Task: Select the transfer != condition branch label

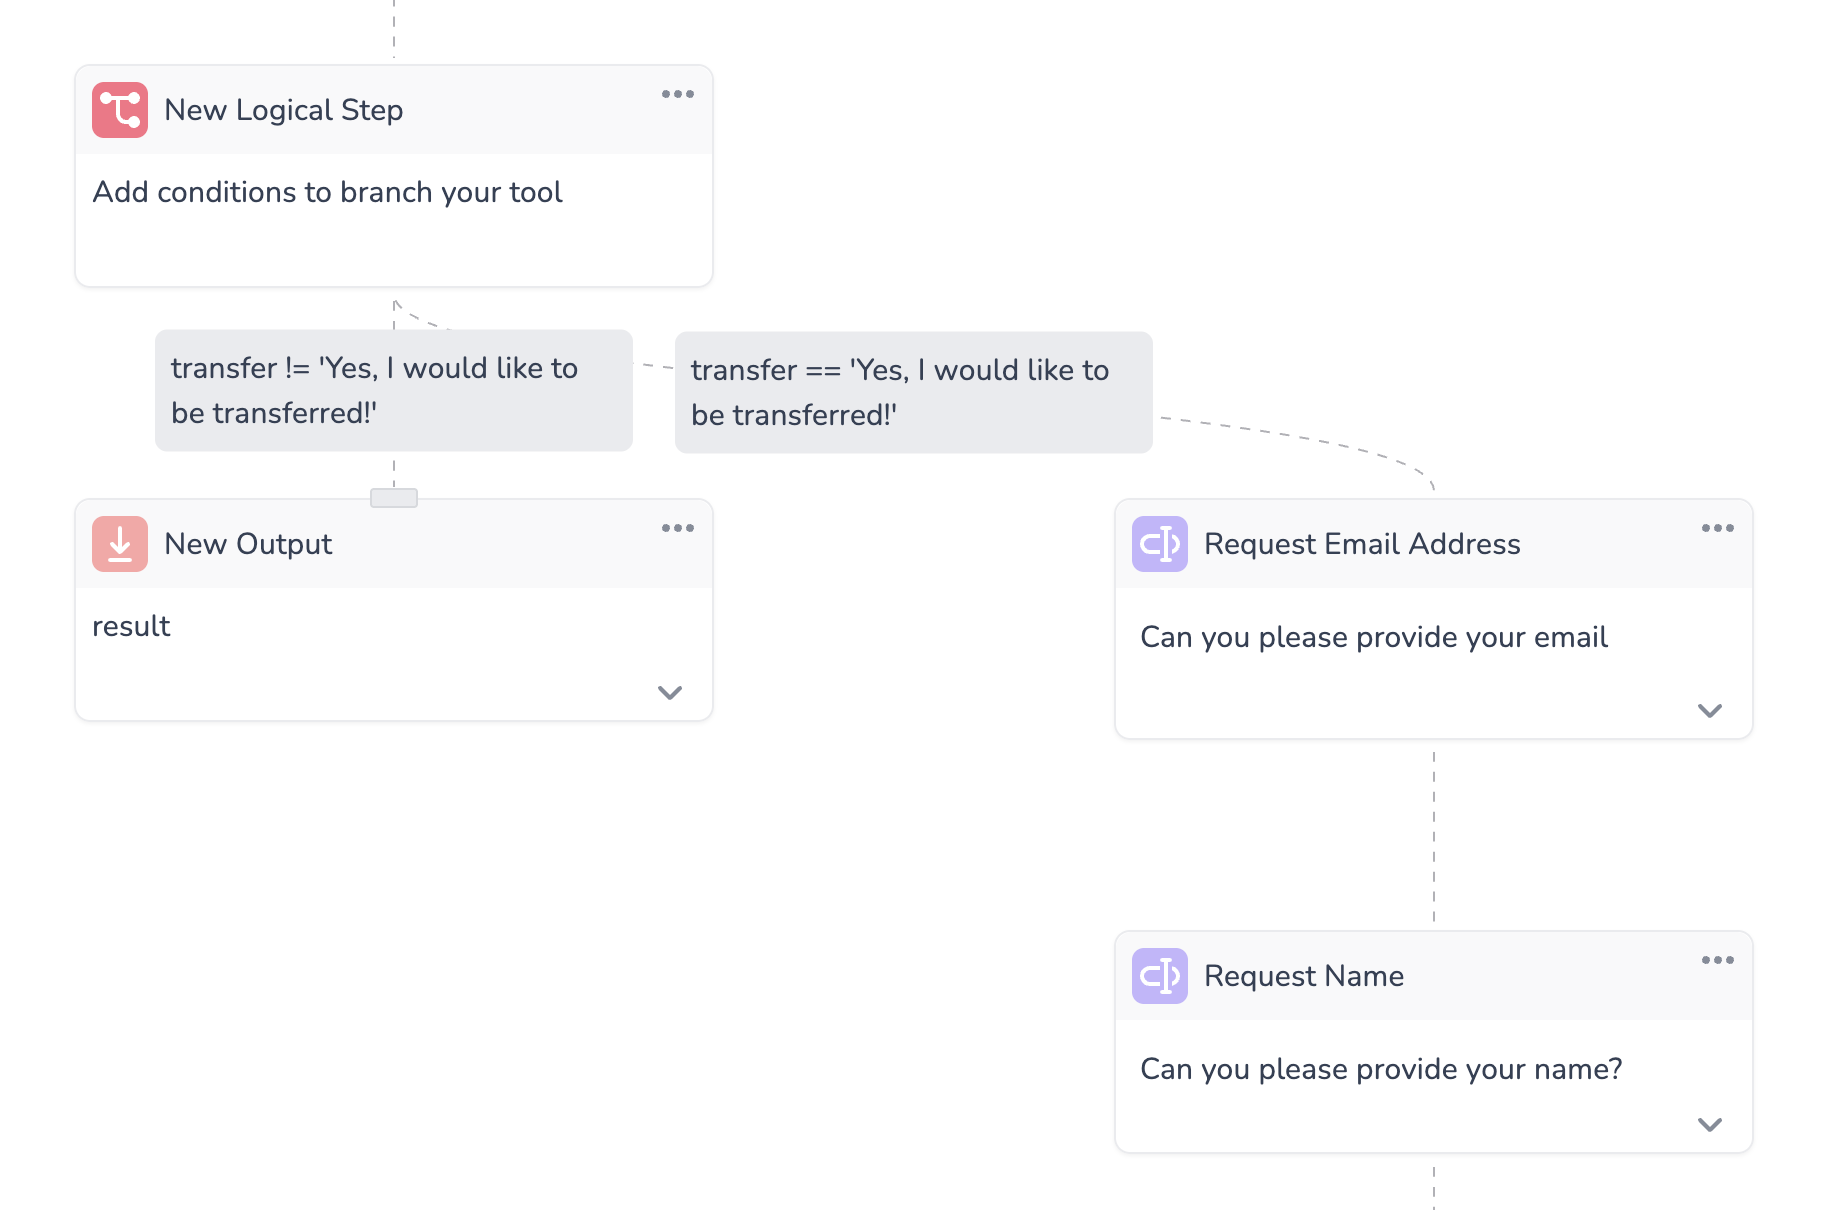Action: pos(393,390)
